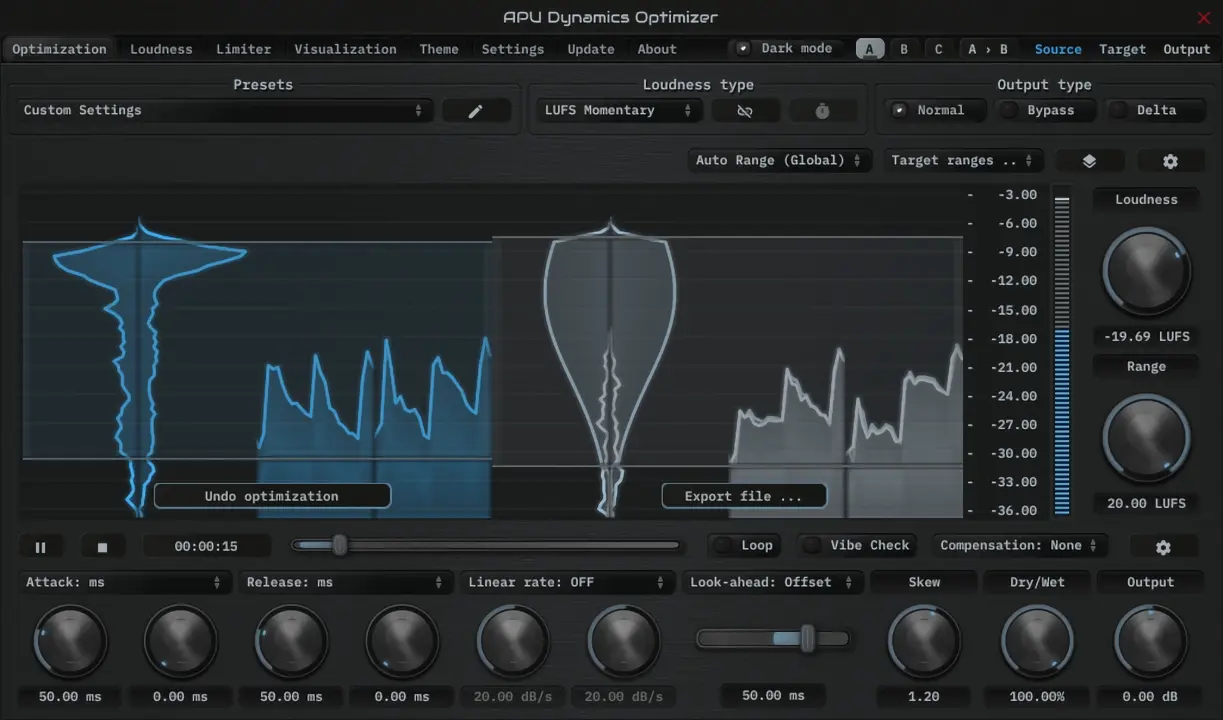The width and height of the screenshot is (1223, 720).
Task: Toggle the Dark mode checkbox
Action: (787, 48)
